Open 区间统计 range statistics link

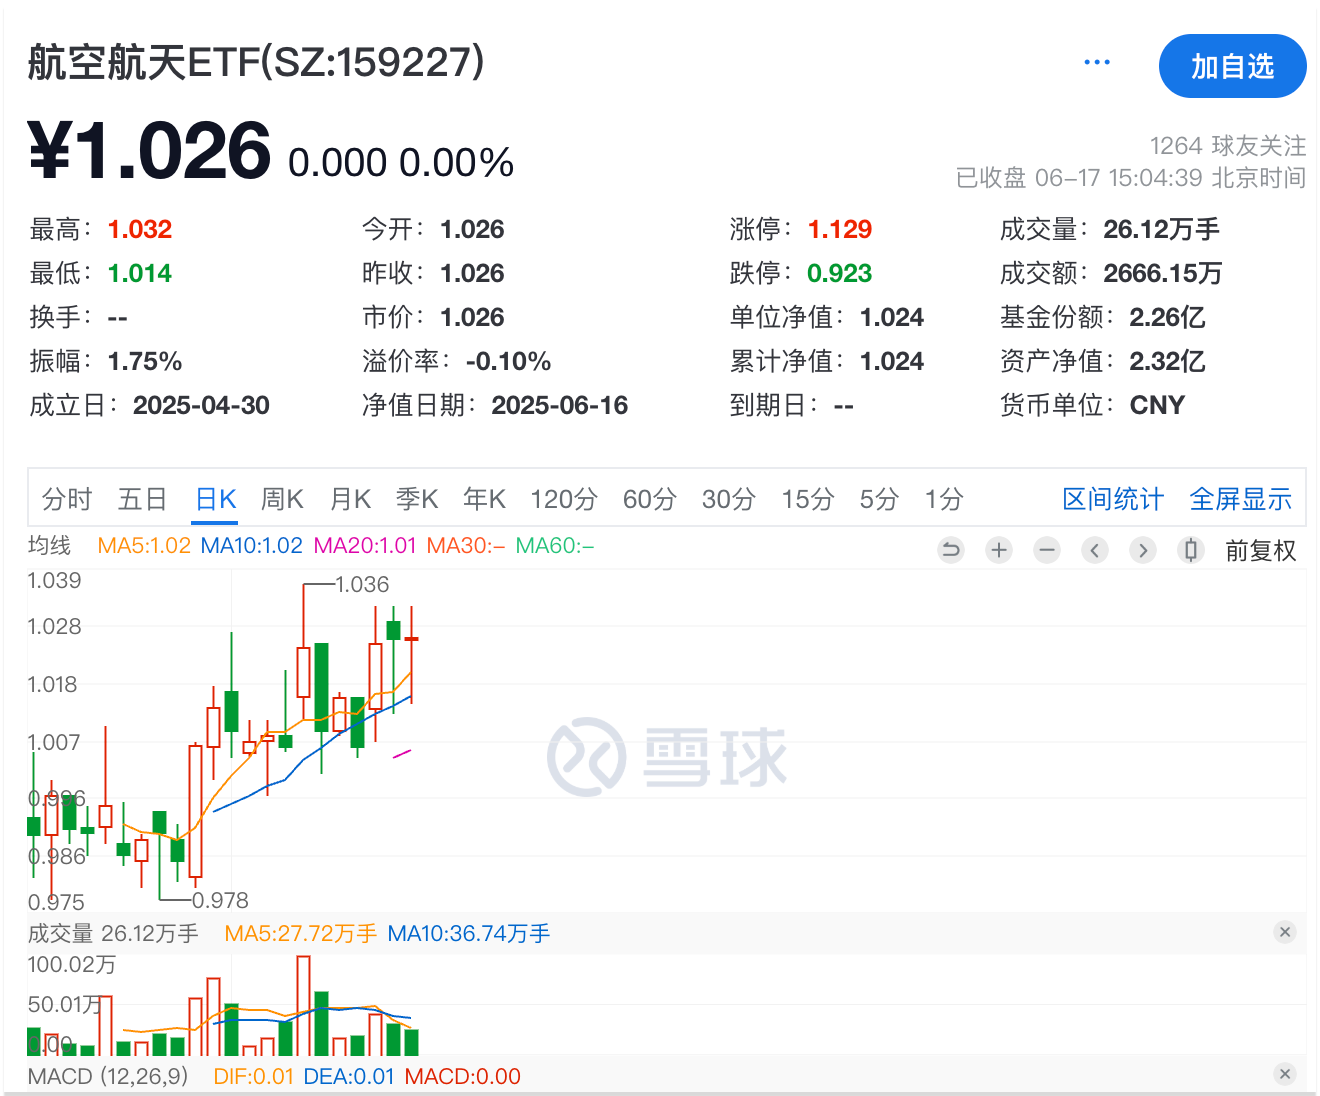1113,499
